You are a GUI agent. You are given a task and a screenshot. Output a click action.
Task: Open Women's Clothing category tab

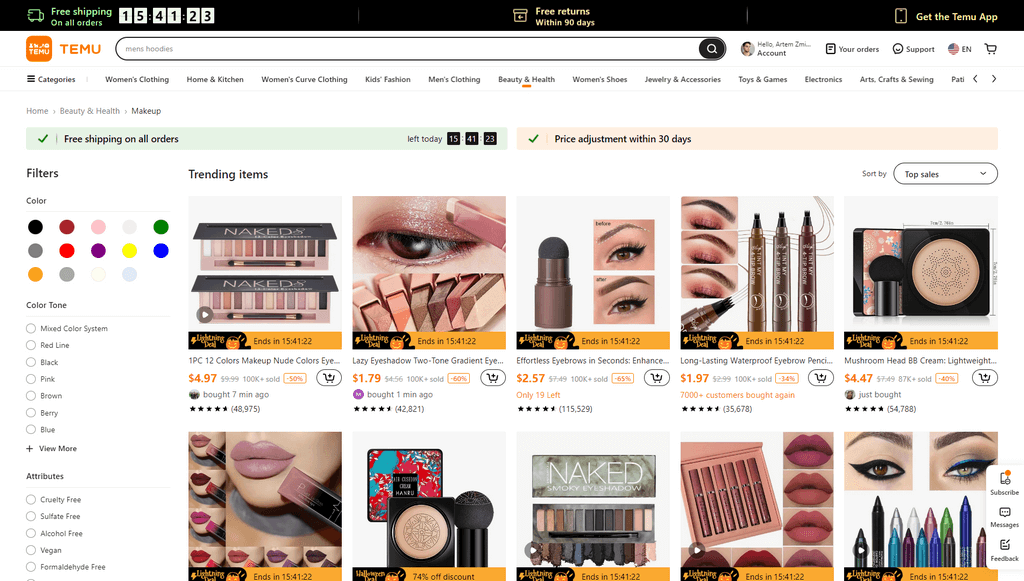(137, 80)
